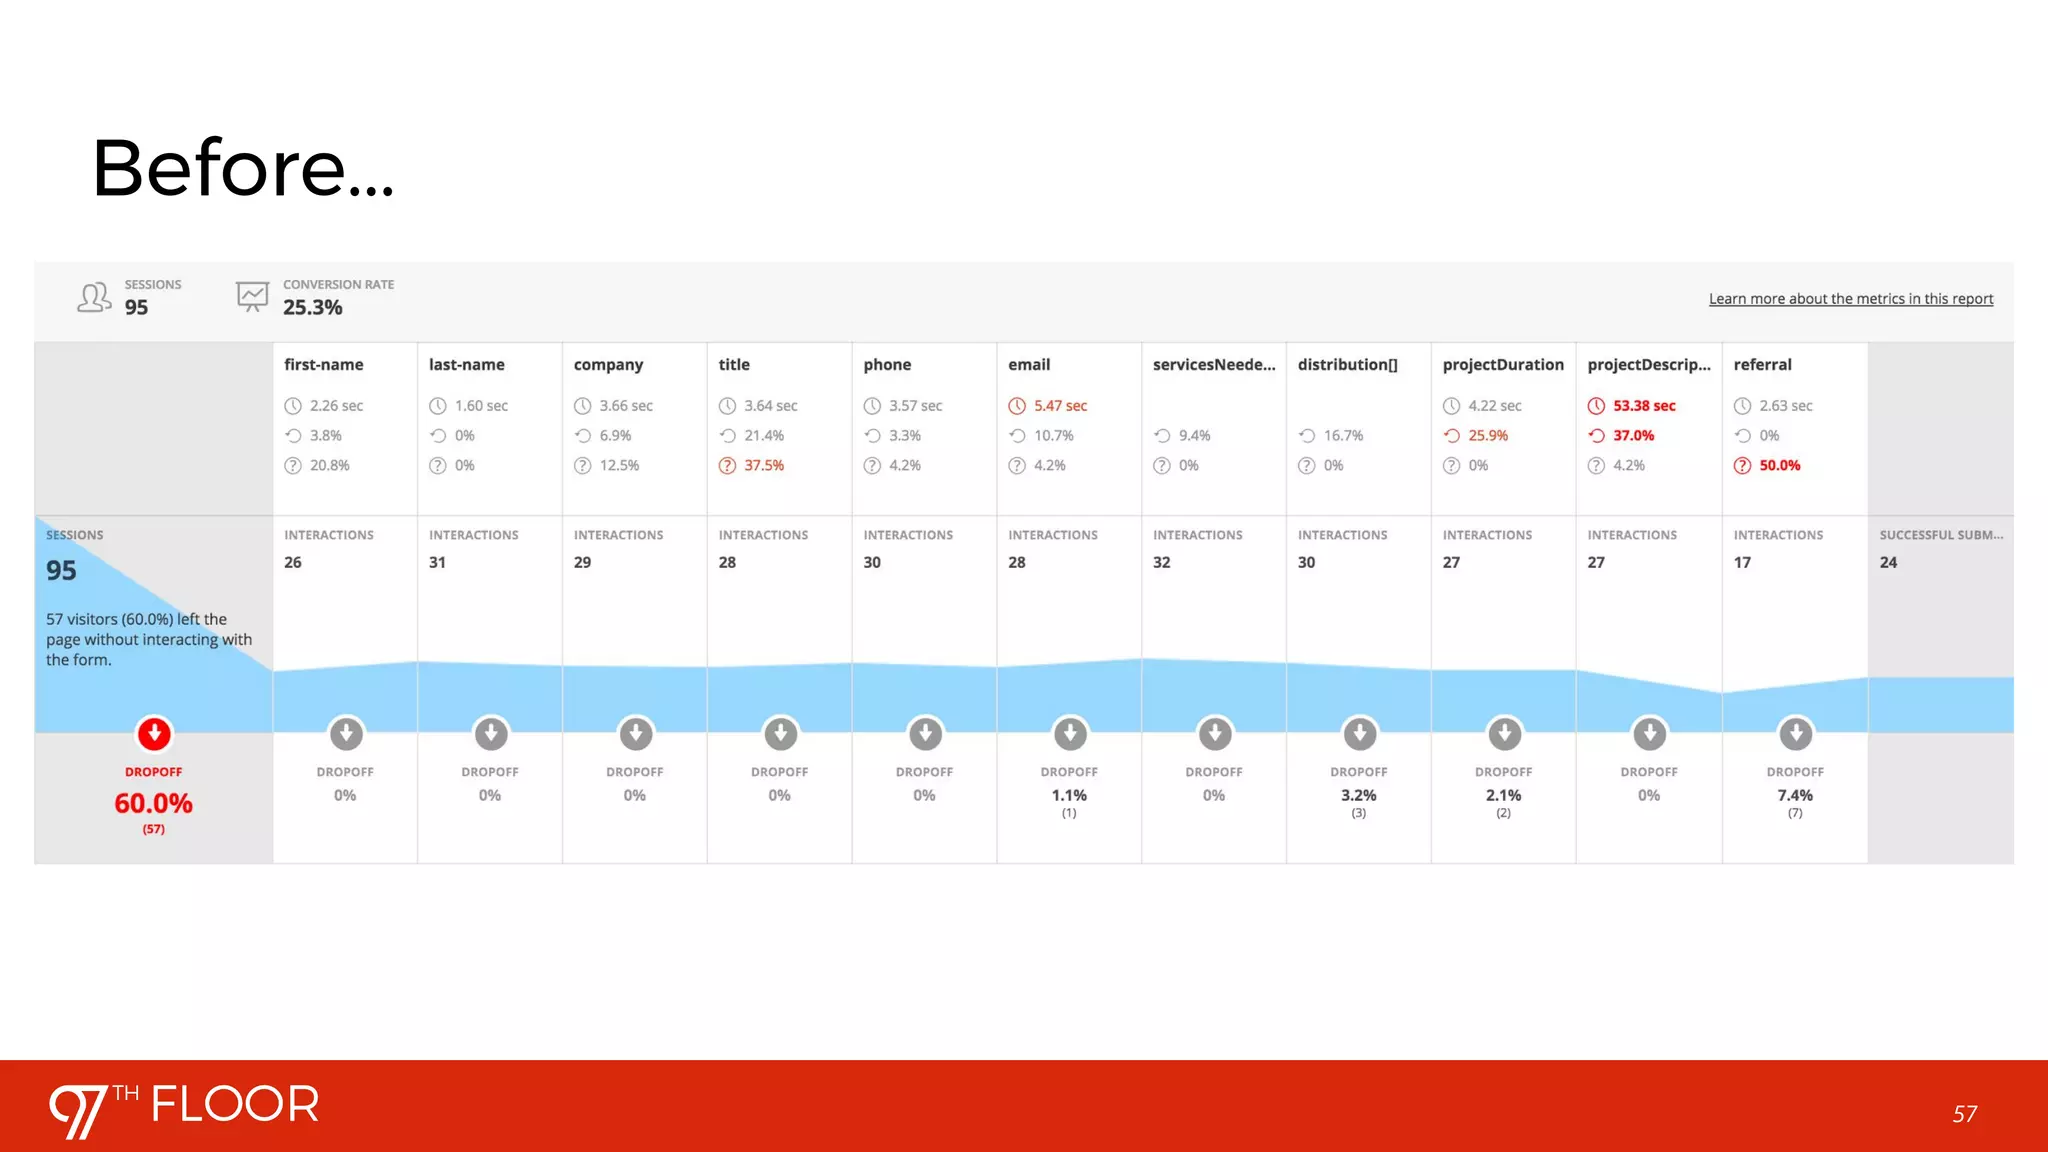Click the red clock icon for email
The height and width of the screenshot is (1152, 2048).
pyautogui.click(x=1017, y=406)
